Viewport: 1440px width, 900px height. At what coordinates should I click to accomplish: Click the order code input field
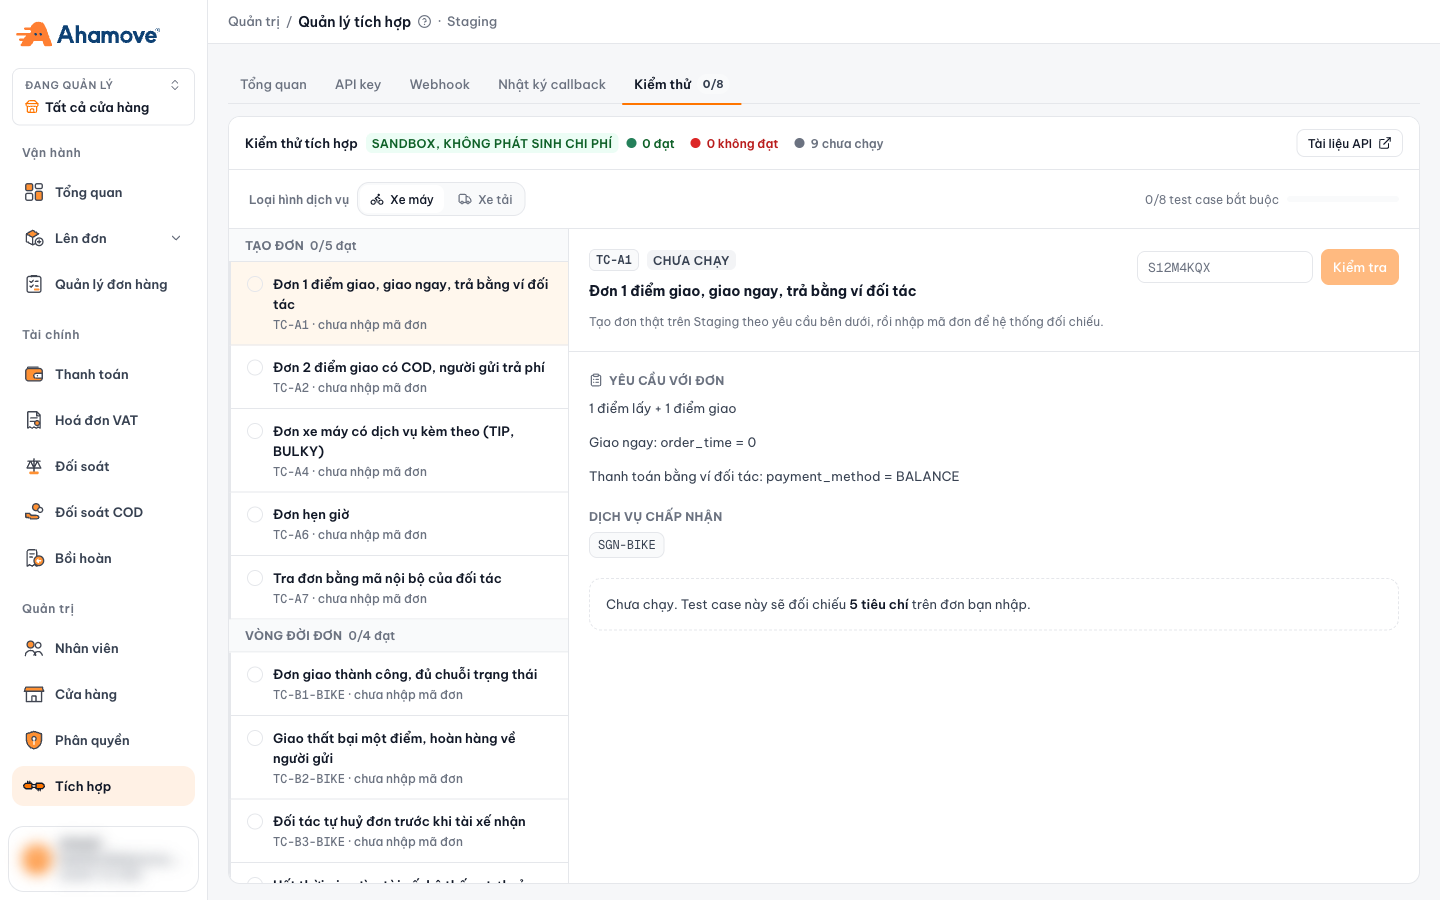point(1225,267)
